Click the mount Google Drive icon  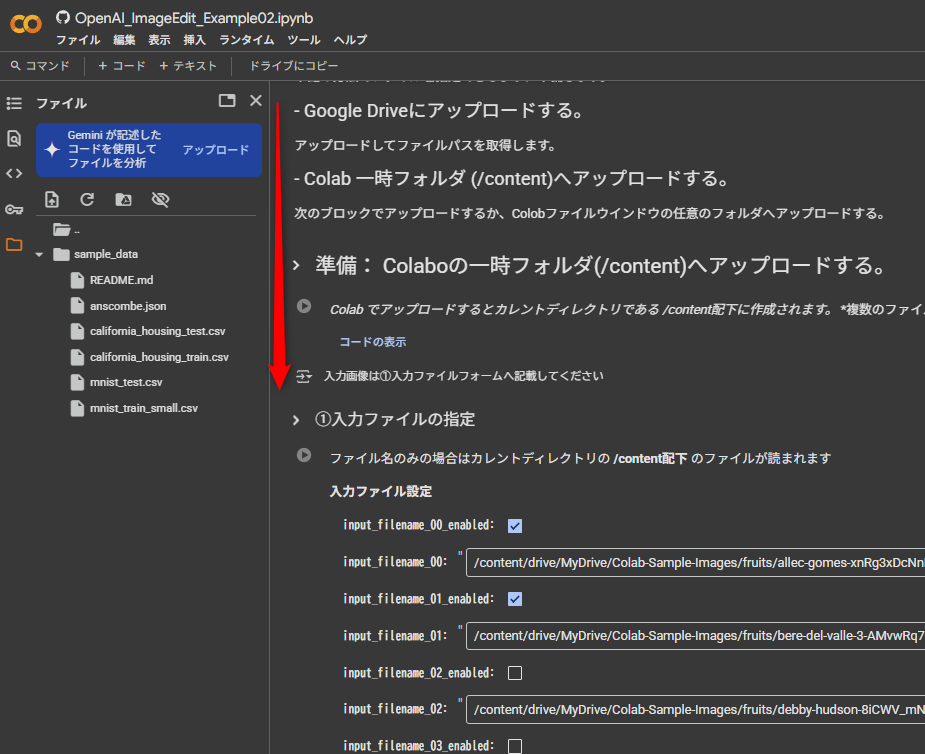coord(123,199)
